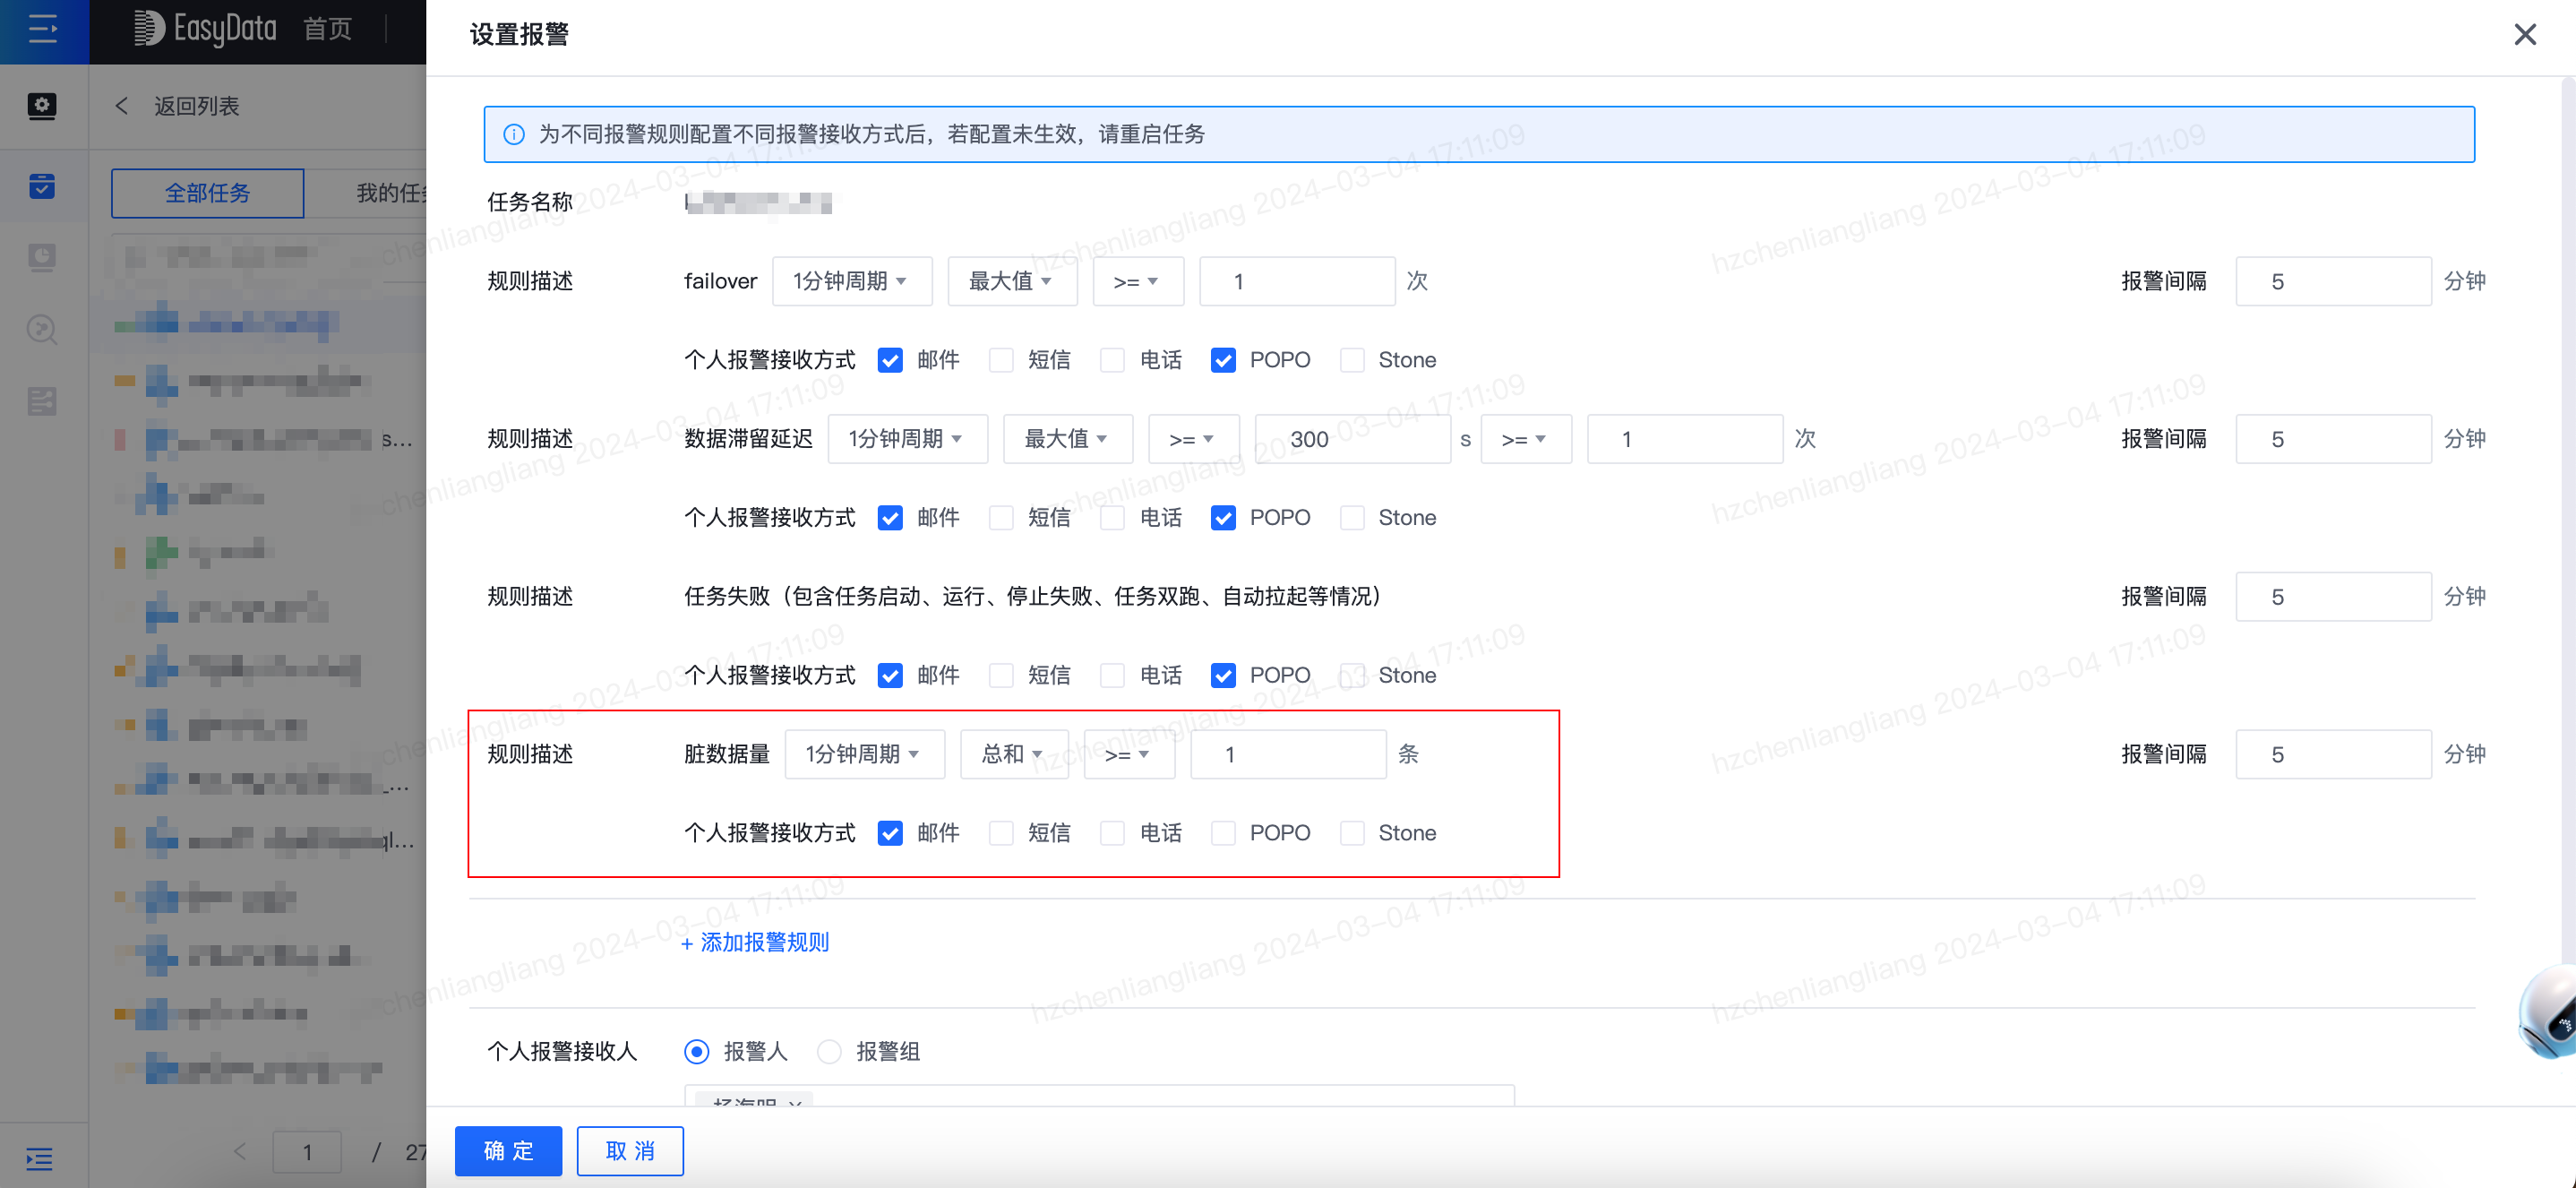Click 脏数据量 threshold input showing 1
This screenshot has height=1188, width=2576.
tap(1288, 755)
